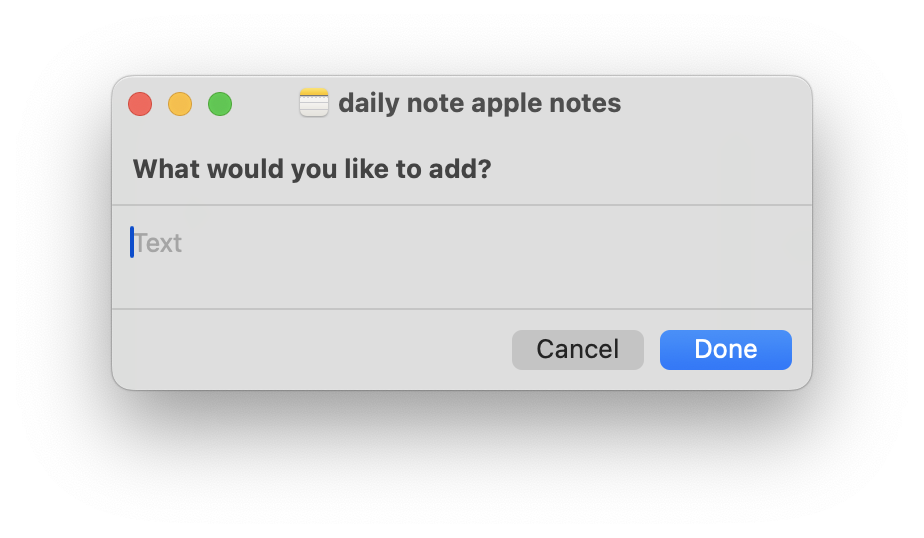Zoom the window with the green button
924x538 pixels.
click(x=220, y=104)
